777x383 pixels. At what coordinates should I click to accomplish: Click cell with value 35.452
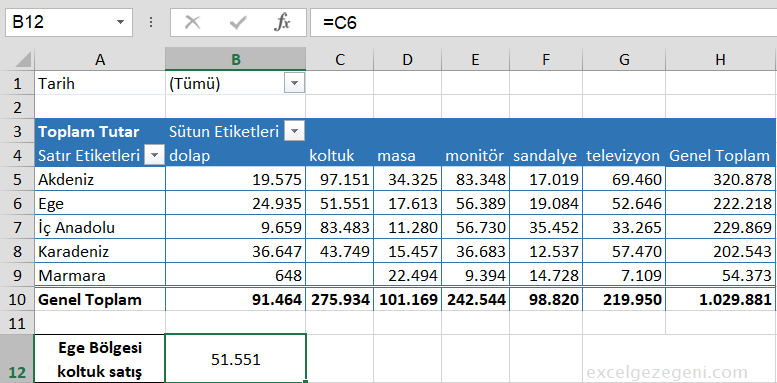tap(546, 227)
